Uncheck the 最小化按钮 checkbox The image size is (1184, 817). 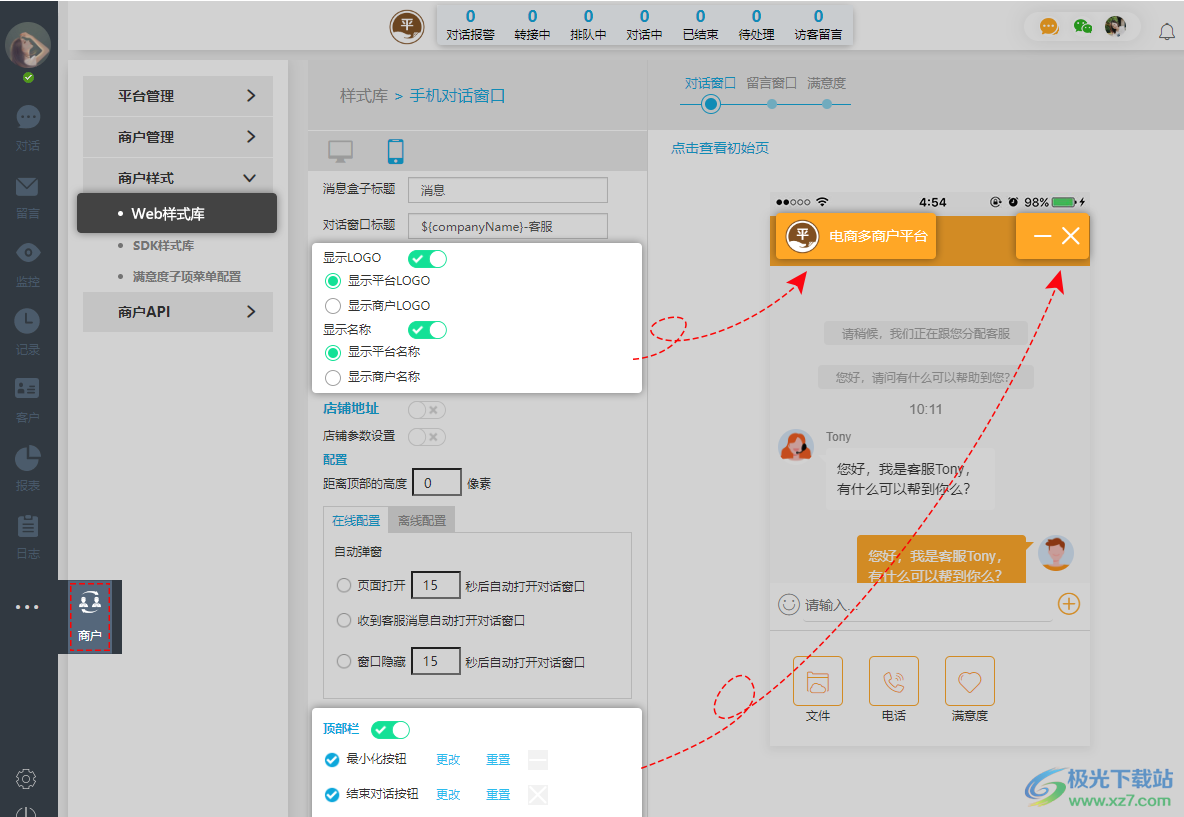click(332, 759)
